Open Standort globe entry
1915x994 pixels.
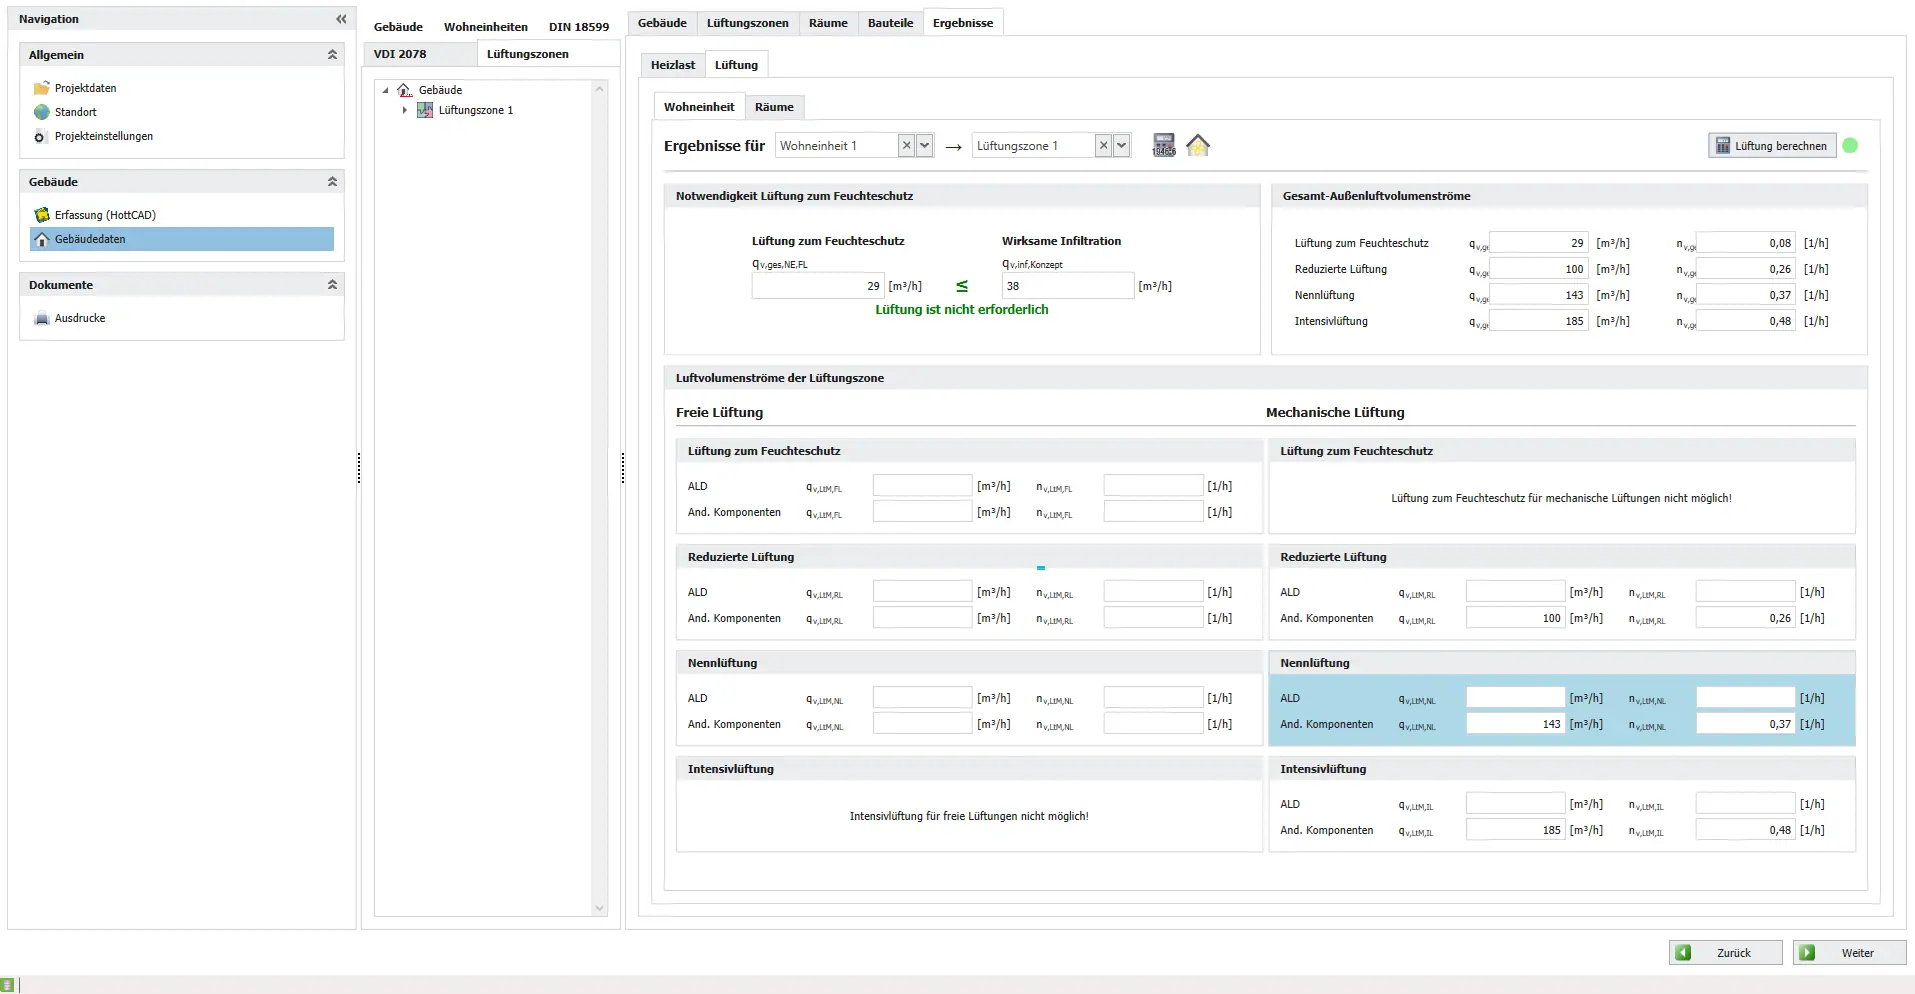click(x=75, y=112)
